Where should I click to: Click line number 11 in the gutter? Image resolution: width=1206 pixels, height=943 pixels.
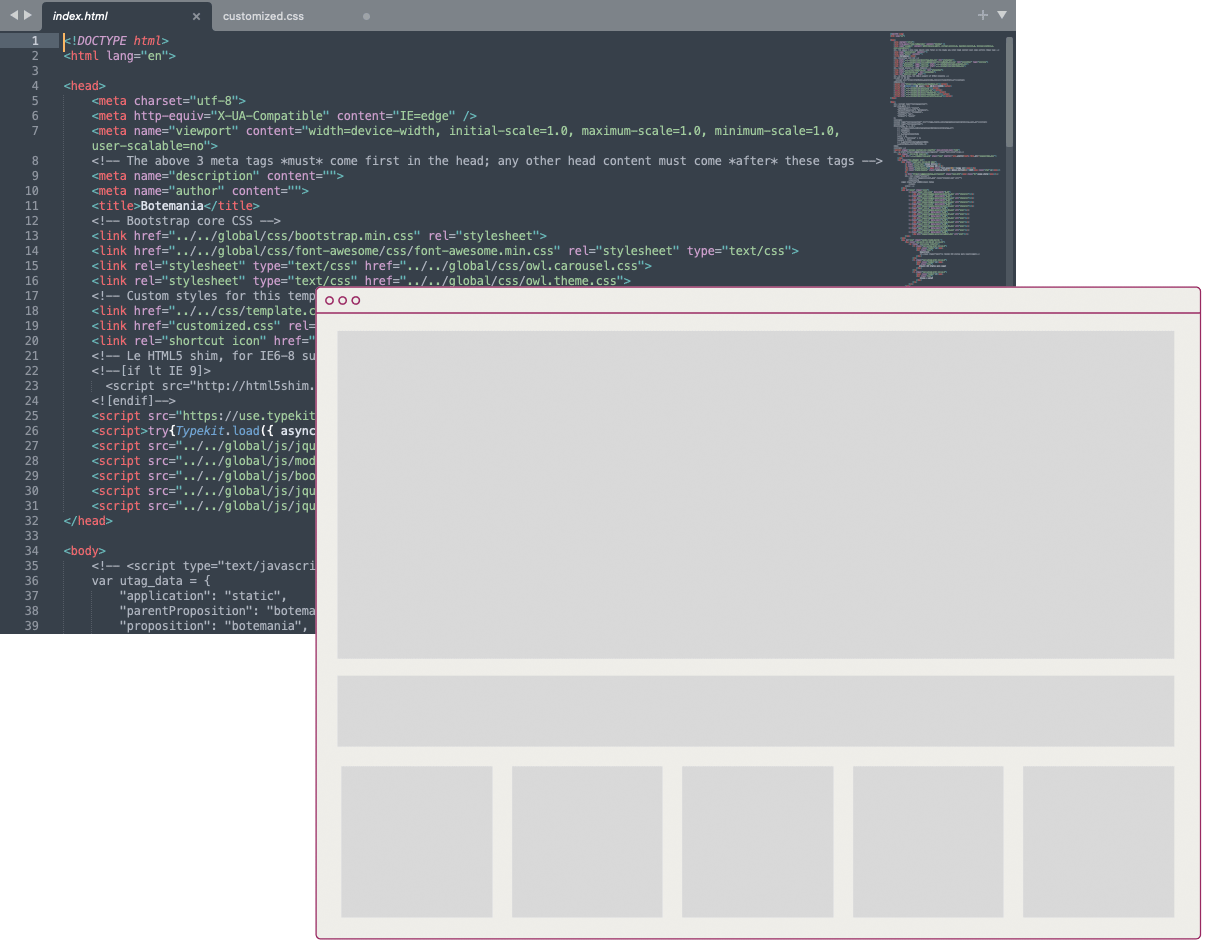[x=31, y=206]
